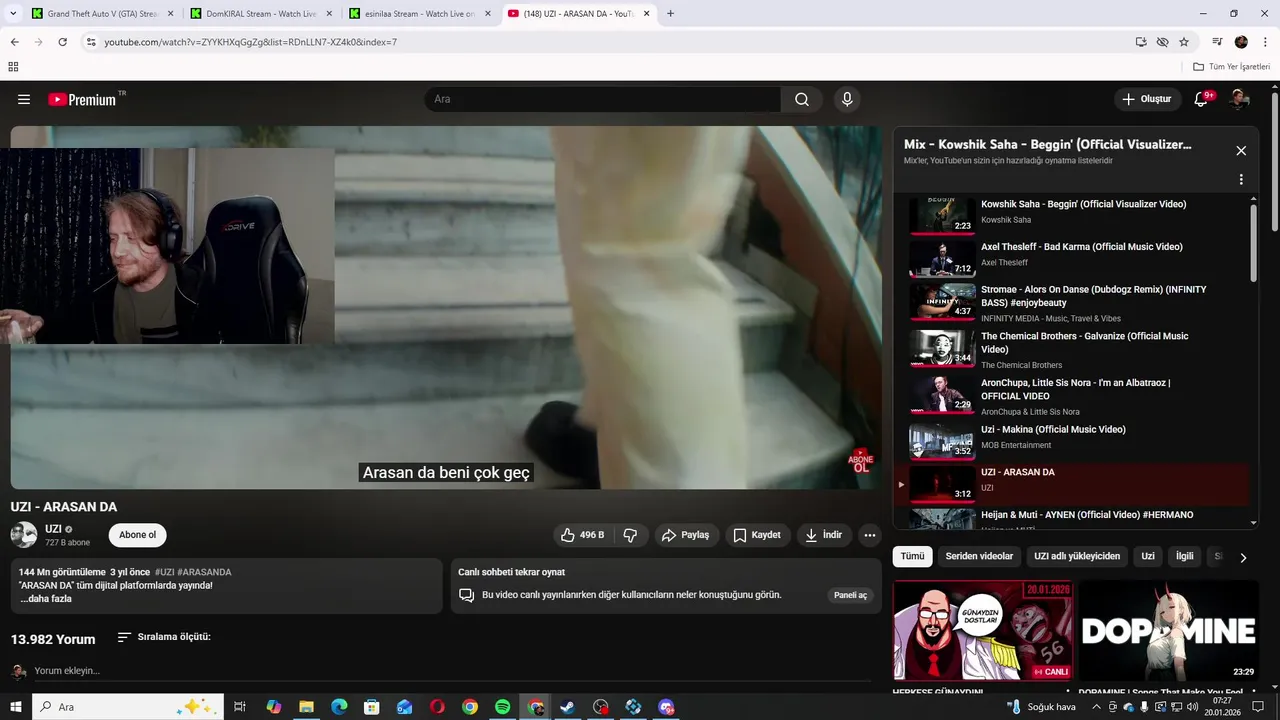Click ABONE OL watermark on video
Image resolution: width=1280 pixels, height=720 pixels.
861,461
